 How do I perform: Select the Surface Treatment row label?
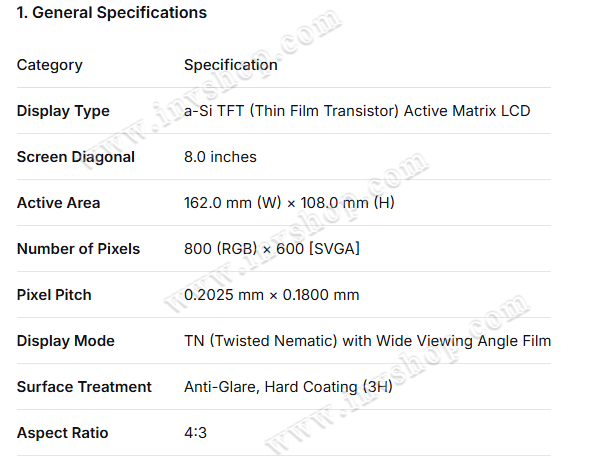pyautogui.click(x=85, y=387)
